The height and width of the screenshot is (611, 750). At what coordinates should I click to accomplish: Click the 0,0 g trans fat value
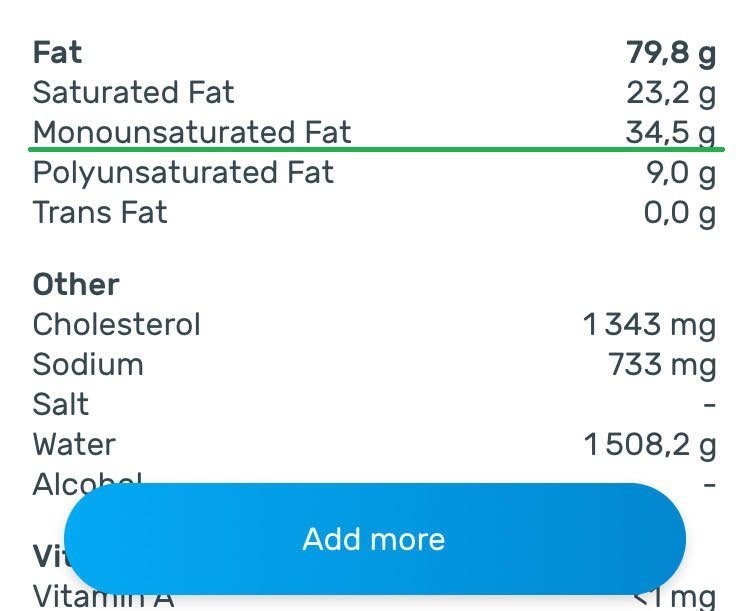[x=680, y=212]
